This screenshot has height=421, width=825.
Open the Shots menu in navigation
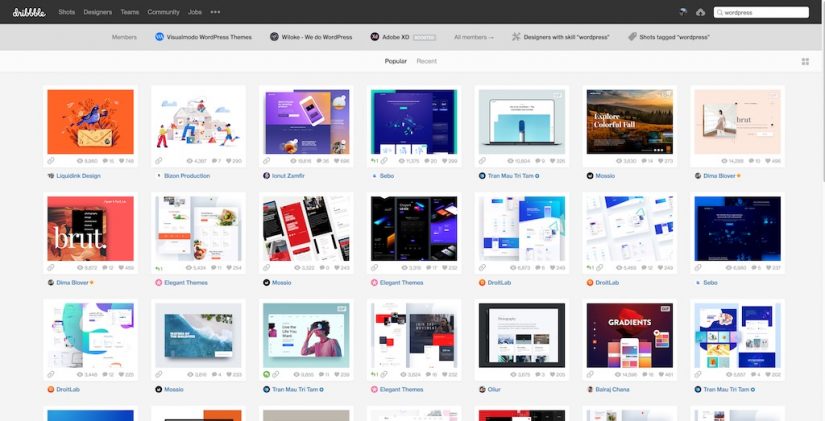tap(66, 12)
